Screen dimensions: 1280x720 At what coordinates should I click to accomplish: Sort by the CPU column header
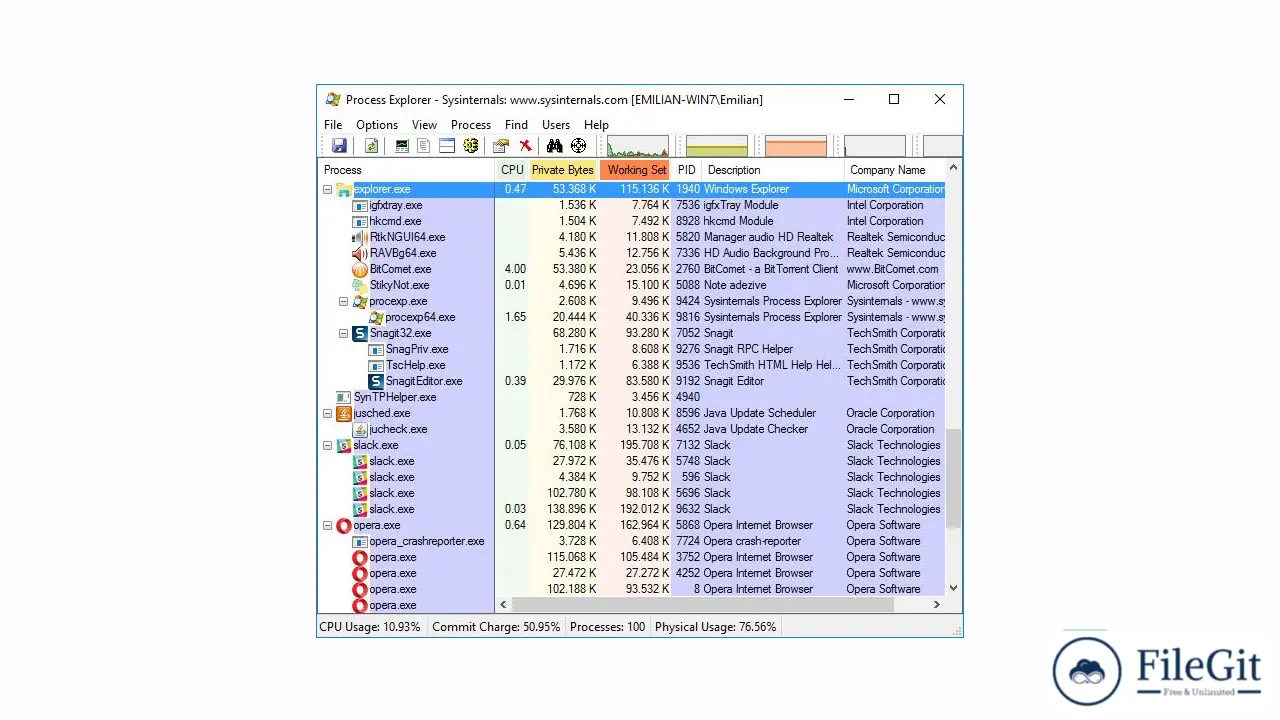(512, 170)
